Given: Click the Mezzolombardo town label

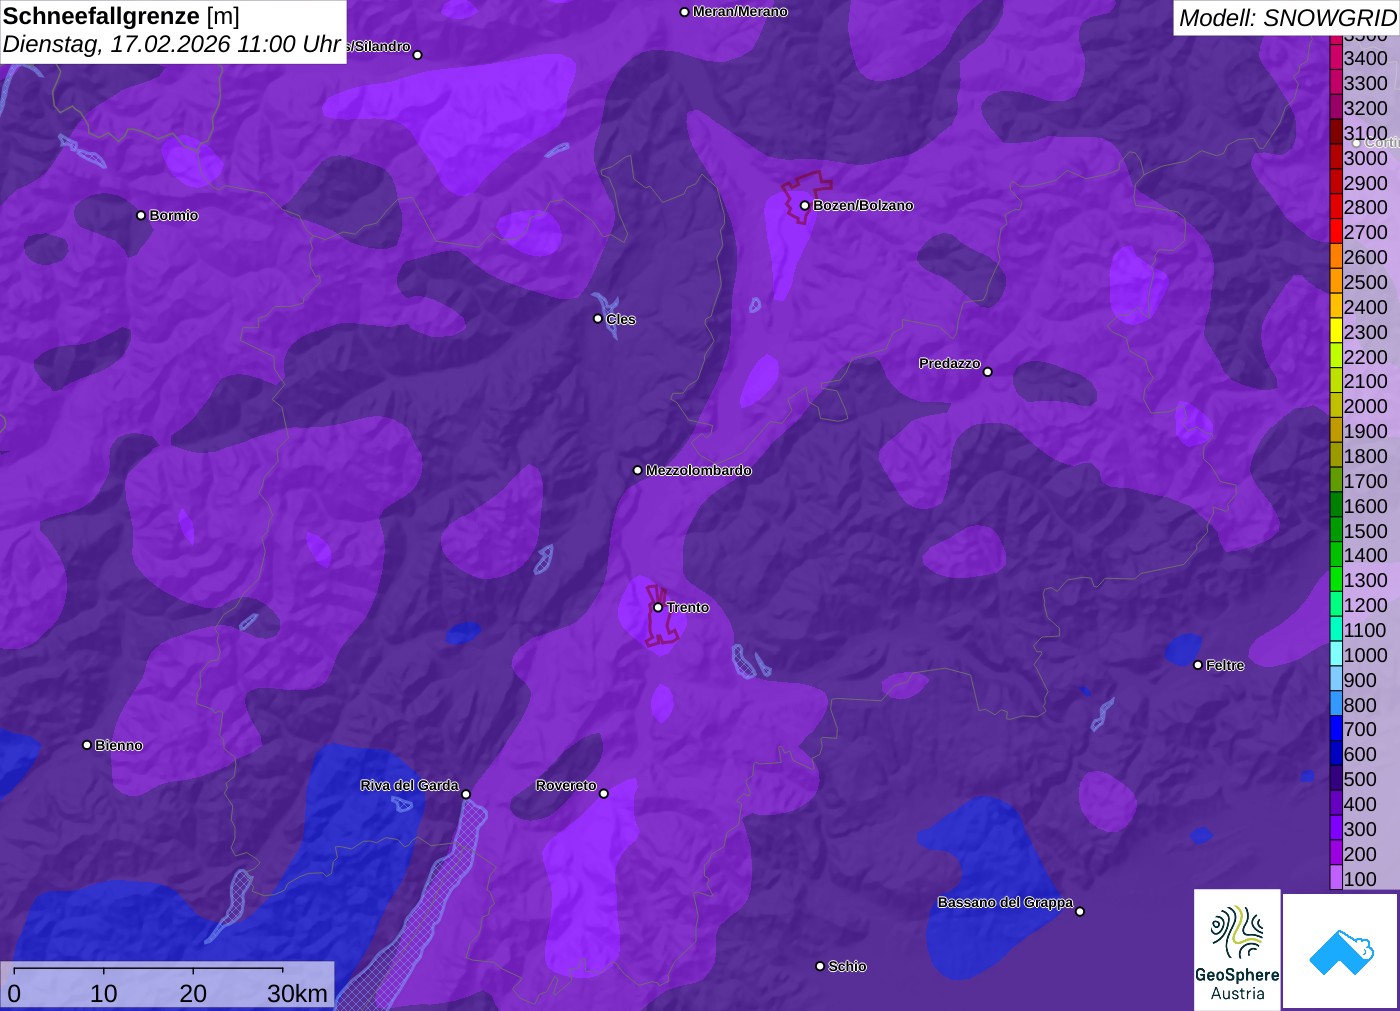Looking at the screenshot, I should (698, 470).
